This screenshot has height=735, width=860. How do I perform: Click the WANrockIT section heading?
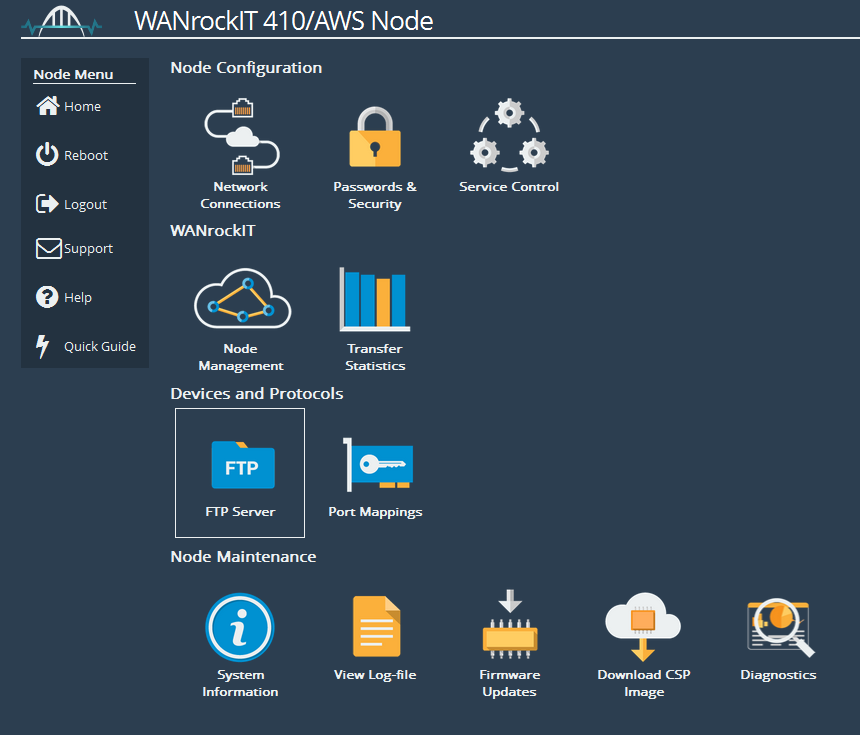pyautogui.click(x=213, y=230)
